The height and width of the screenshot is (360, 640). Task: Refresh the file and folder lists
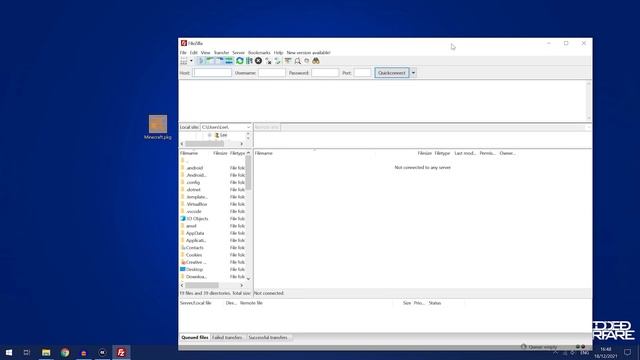pos(240,61)
